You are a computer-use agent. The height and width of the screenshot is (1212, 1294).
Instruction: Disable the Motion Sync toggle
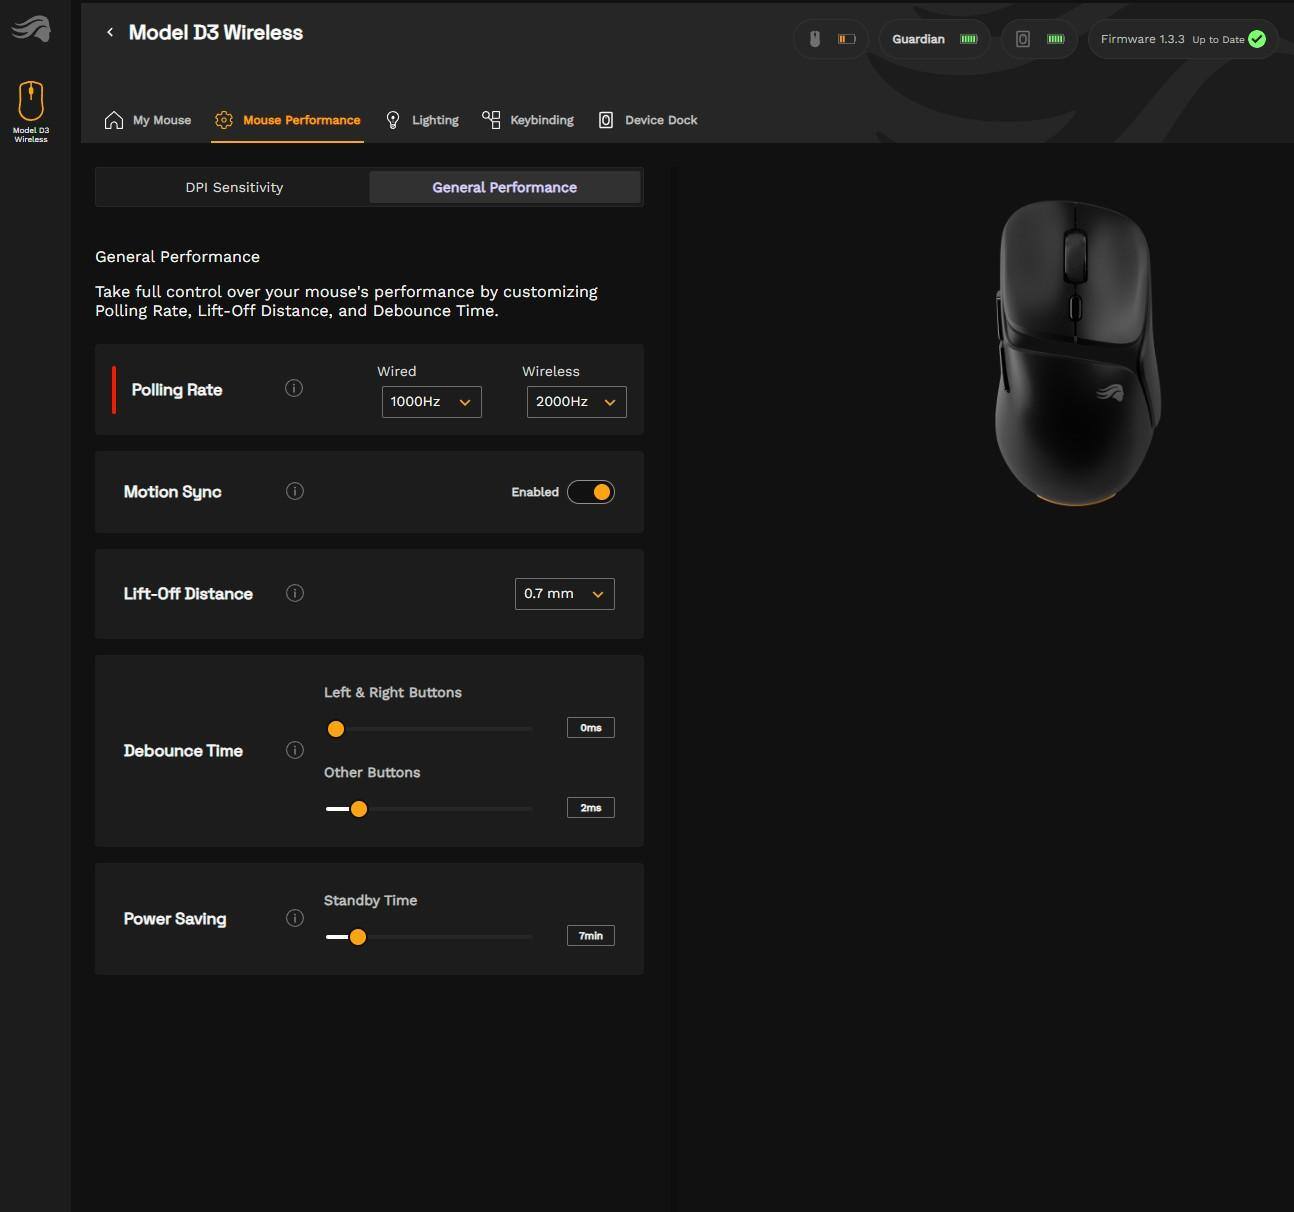[x=591, y=492]
